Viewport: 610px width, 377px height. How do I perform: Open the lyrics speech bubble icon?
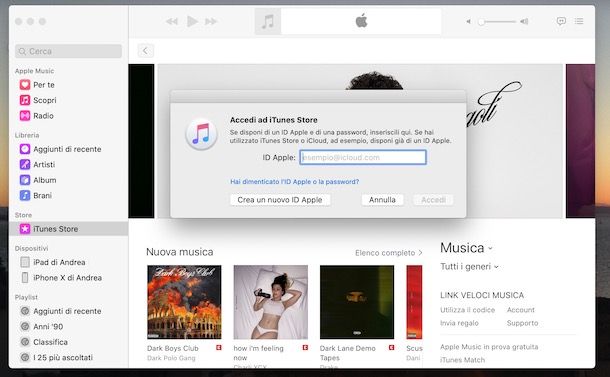(x=561, y=21)
